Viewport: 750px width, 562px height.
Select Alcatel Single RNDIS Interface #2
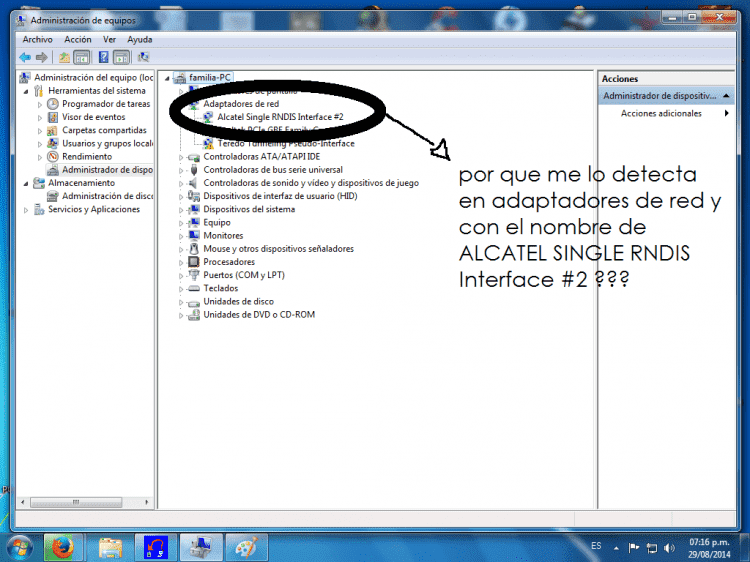[280, 117]
